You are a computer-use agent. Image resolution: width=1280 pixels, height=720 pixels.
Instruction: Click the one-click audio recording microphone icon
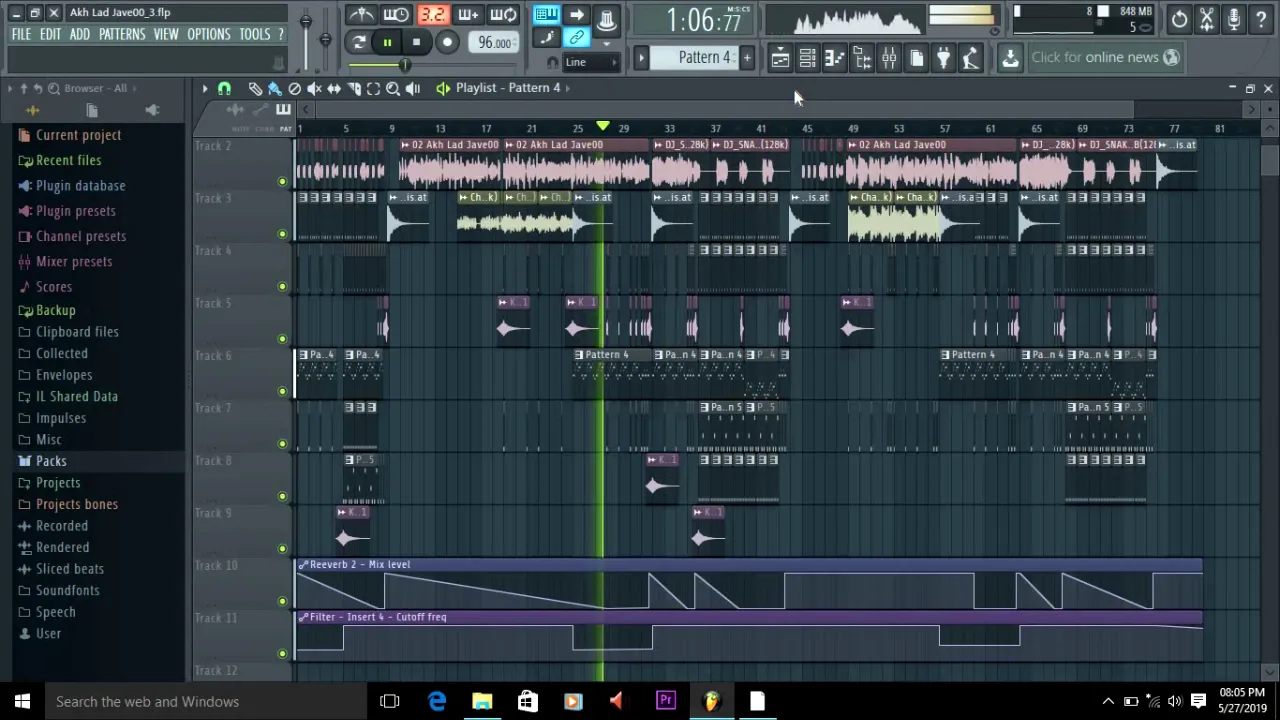(x=1234, y=18)
